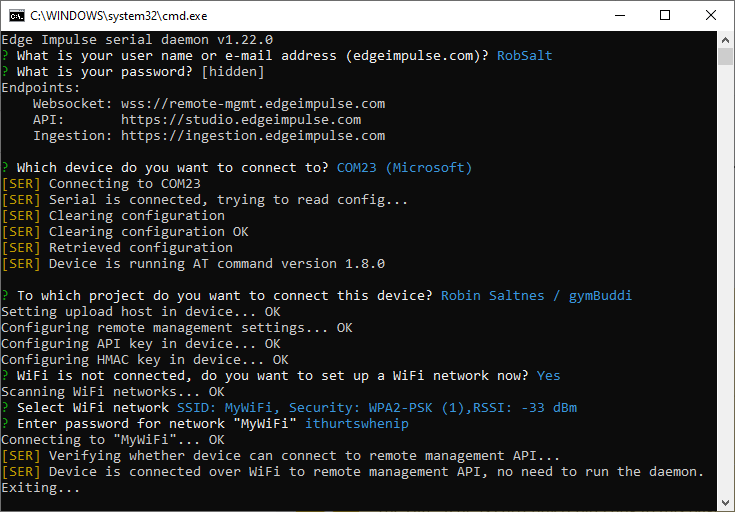735x512 pixels.
Task: Close the command prompt window
Action: pos(710,15)
